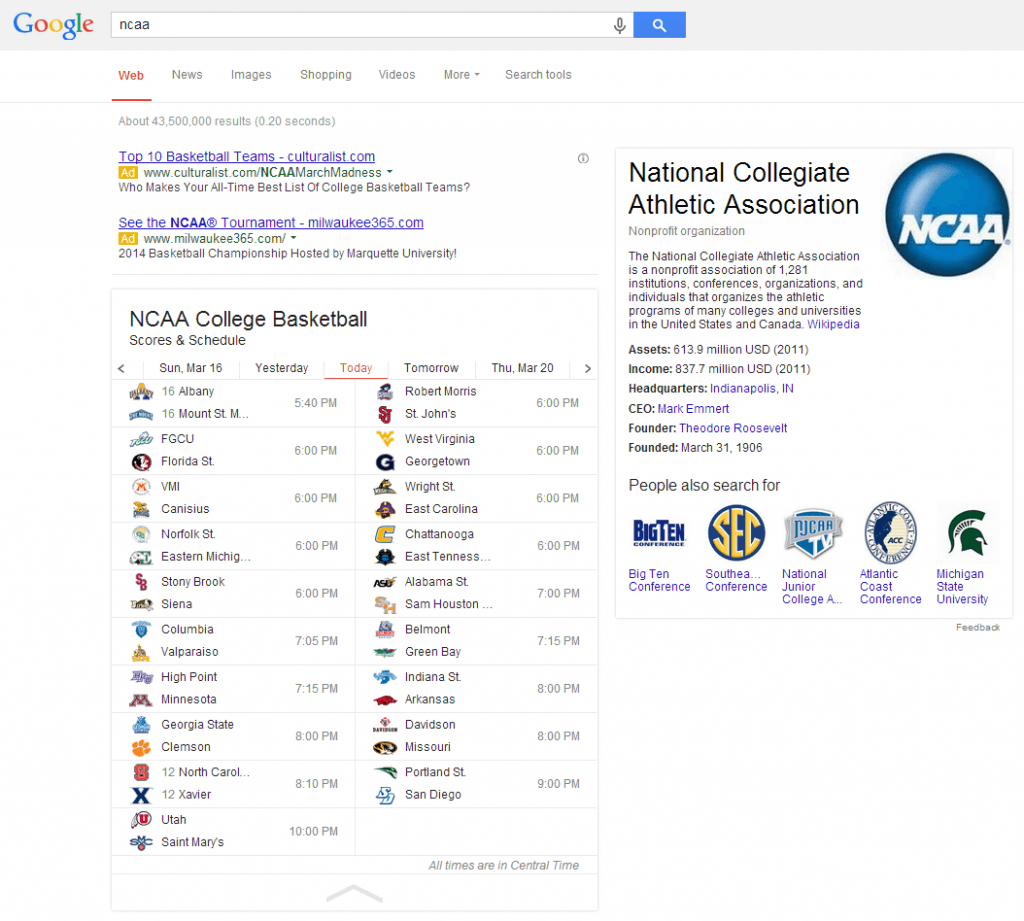Switch to the Images tab
1024x921 pixels.
pos(251,74)
